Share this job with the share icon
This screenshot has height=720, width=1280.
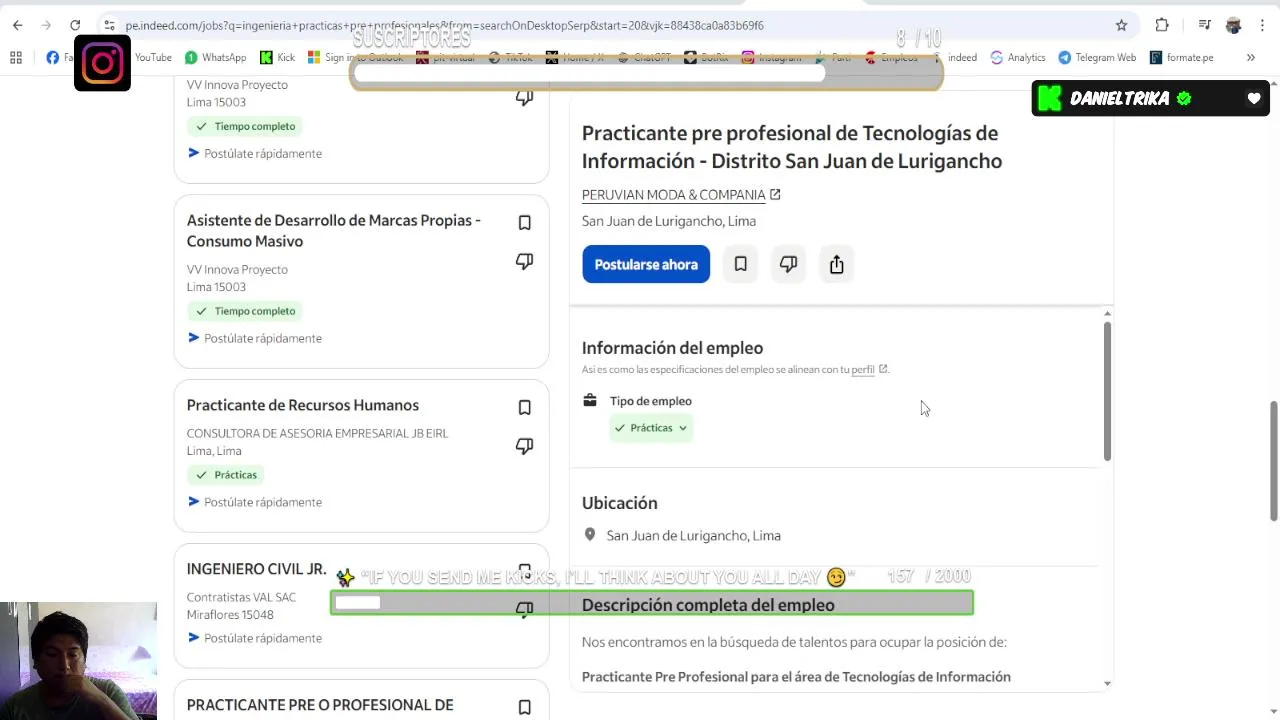[x=836, y=264]
